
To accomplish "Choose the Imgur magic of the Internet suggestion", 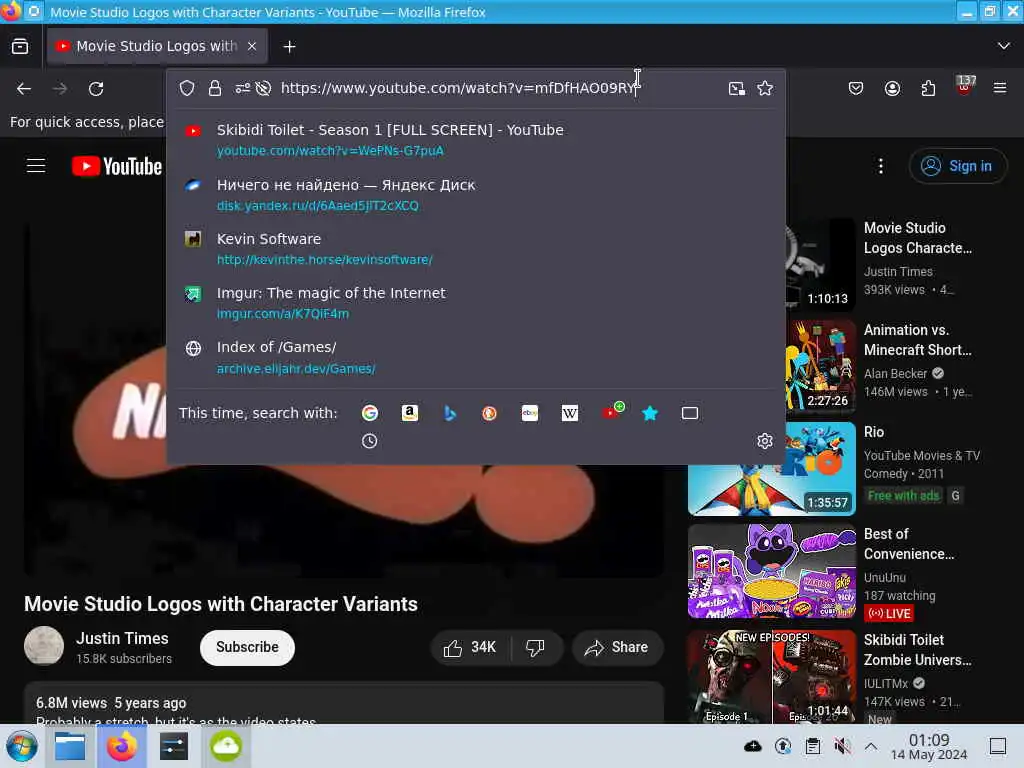I will pyautogui.click(x=475, y=303).
